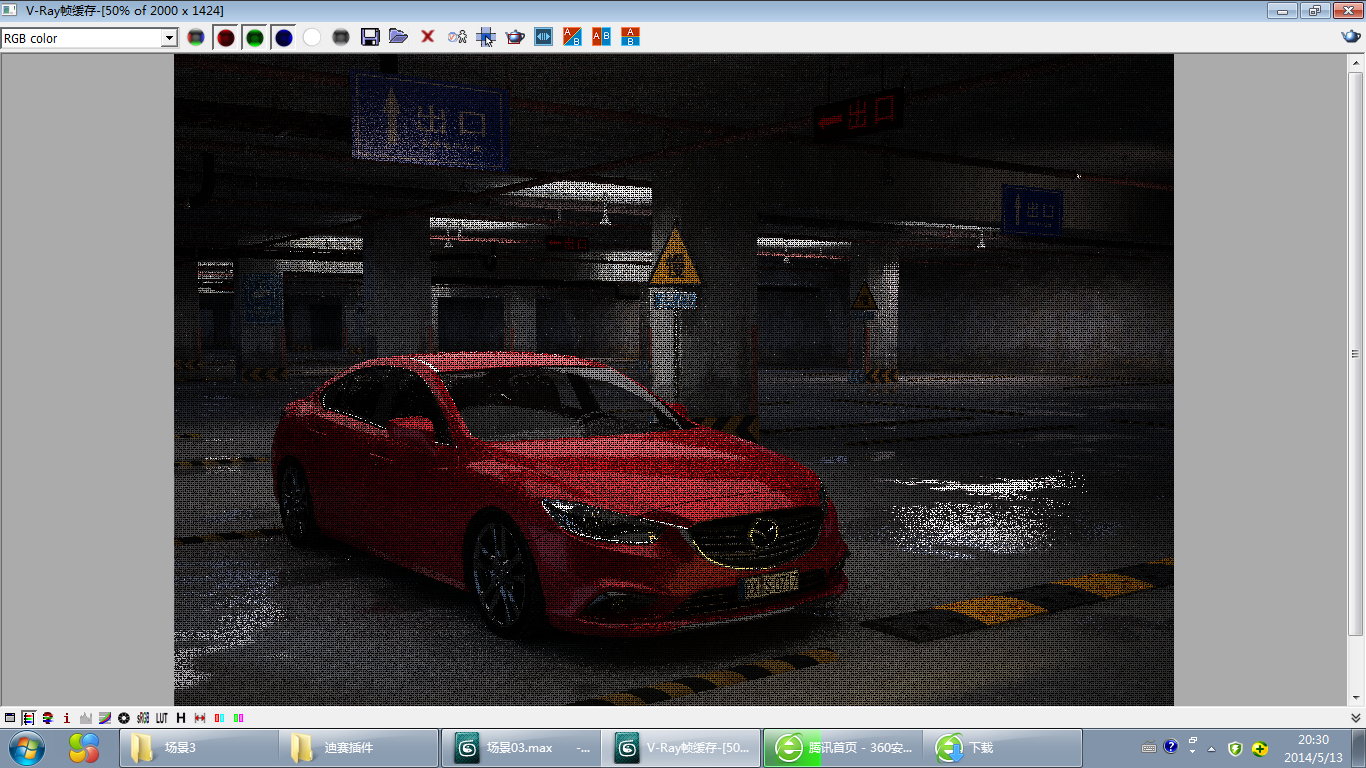This screenshot has height=768, width=1366.
Task: Select diagonal A/B comparison icon
Action: (572, 37)
